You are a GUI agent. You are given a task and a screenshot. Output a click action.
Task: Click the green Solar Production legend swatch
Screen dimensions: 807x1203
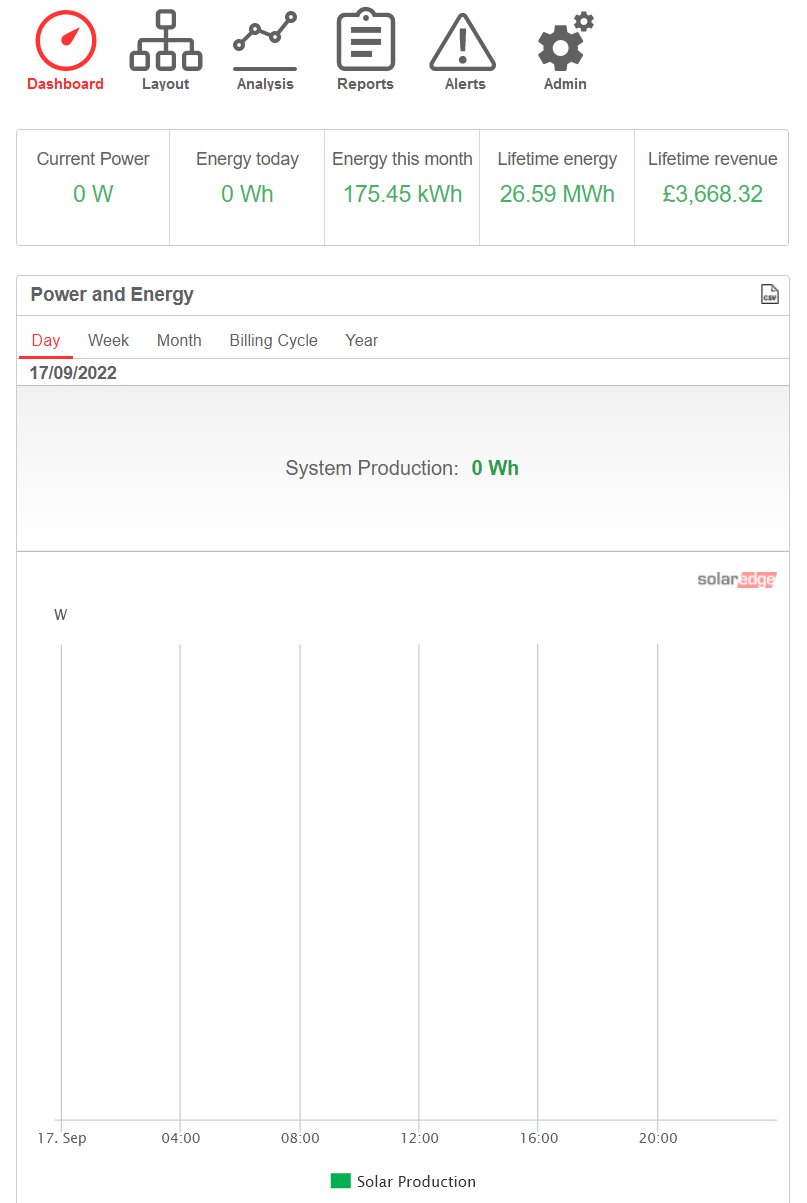(340, 1181)
